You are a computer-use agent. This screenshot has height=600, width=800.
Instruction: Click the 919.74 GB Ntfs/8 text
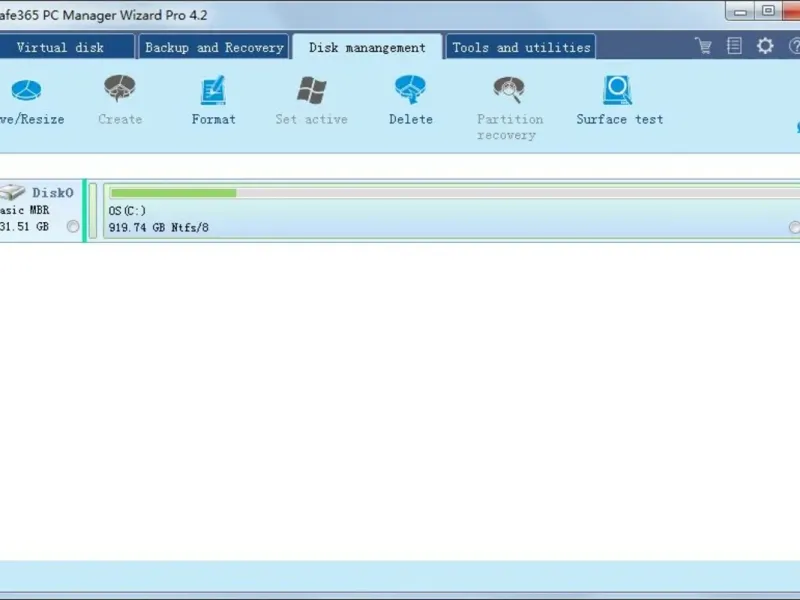(159, 228)
